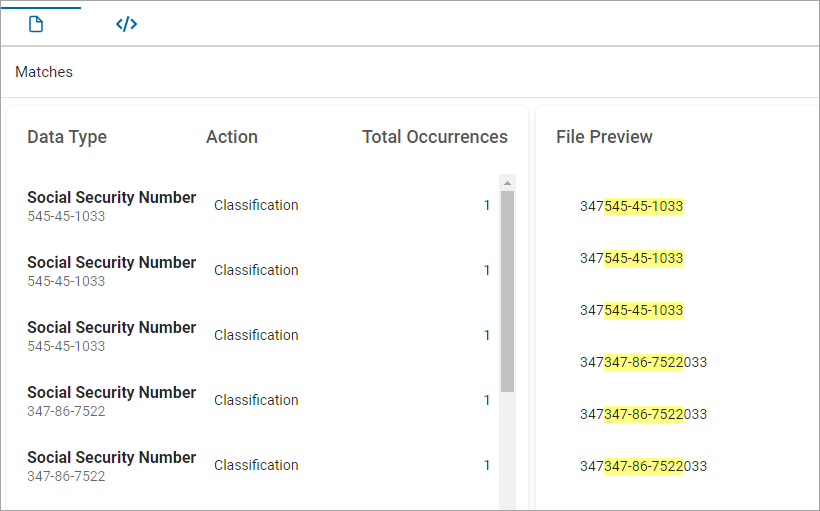This screenshot has width=820, height=511.
Task: Click first highlighted 347-86-7522 in File Preview
Action: click(643, 362)
